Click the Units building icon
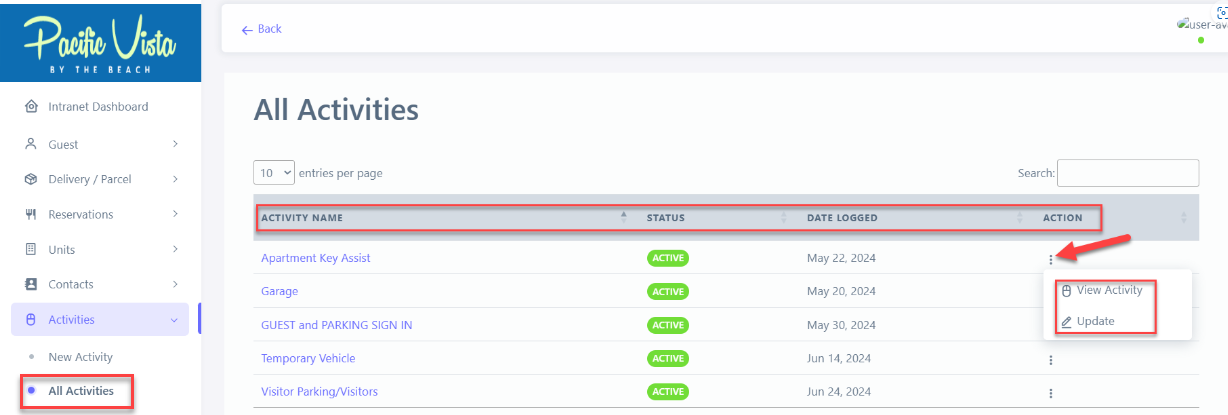 click(x=31, y=249)
